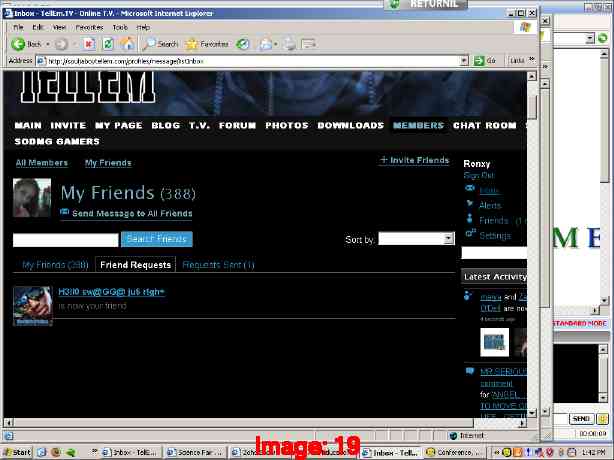Go to CHAT ROOM in site navigation
This screenshot has height=460, width=614.
pos(485,125)
